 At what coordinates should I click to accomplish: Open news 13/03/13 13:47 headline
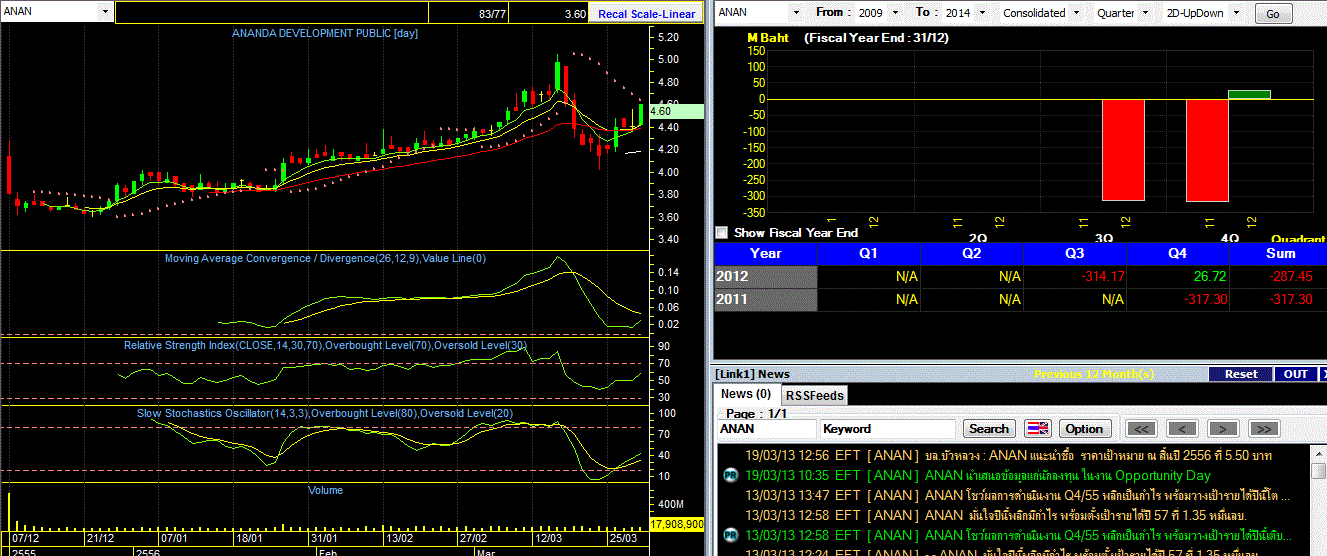click(x=1018, y=495)
